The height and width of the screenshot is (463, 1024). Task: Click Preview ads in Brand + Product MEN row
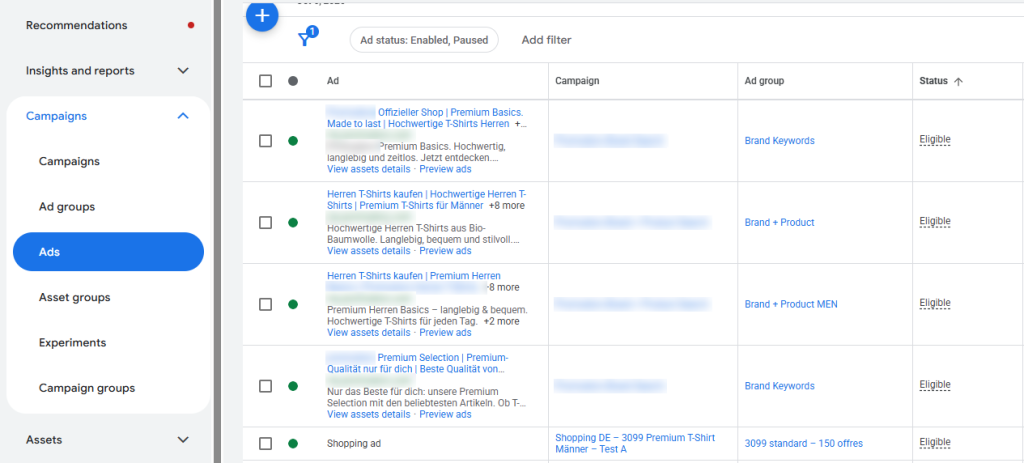click(445, 332)
